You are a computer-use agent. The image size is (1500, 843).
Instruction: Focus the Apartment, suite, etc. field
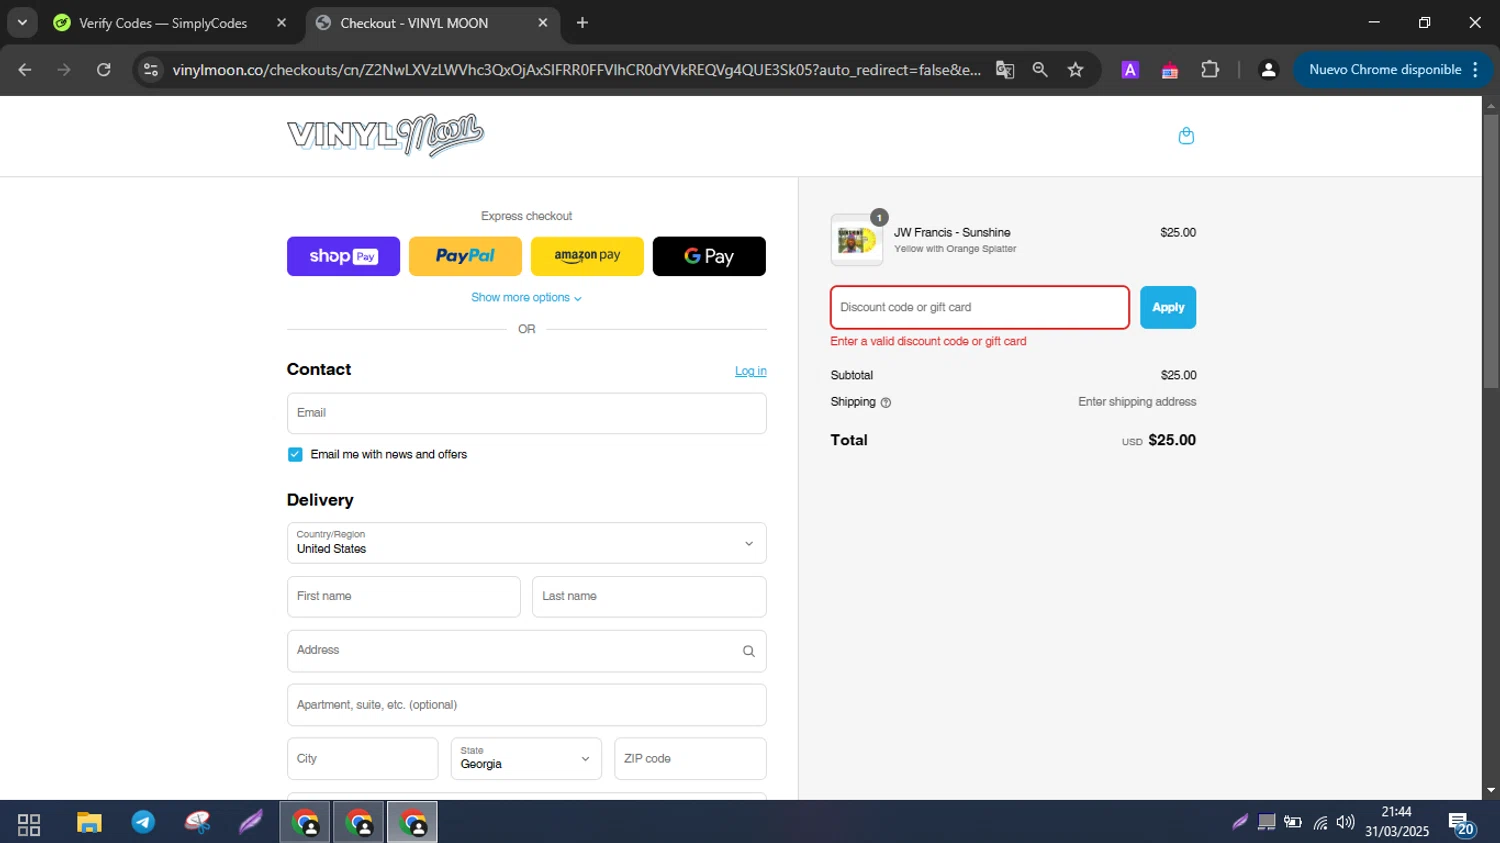click(527, 705)
